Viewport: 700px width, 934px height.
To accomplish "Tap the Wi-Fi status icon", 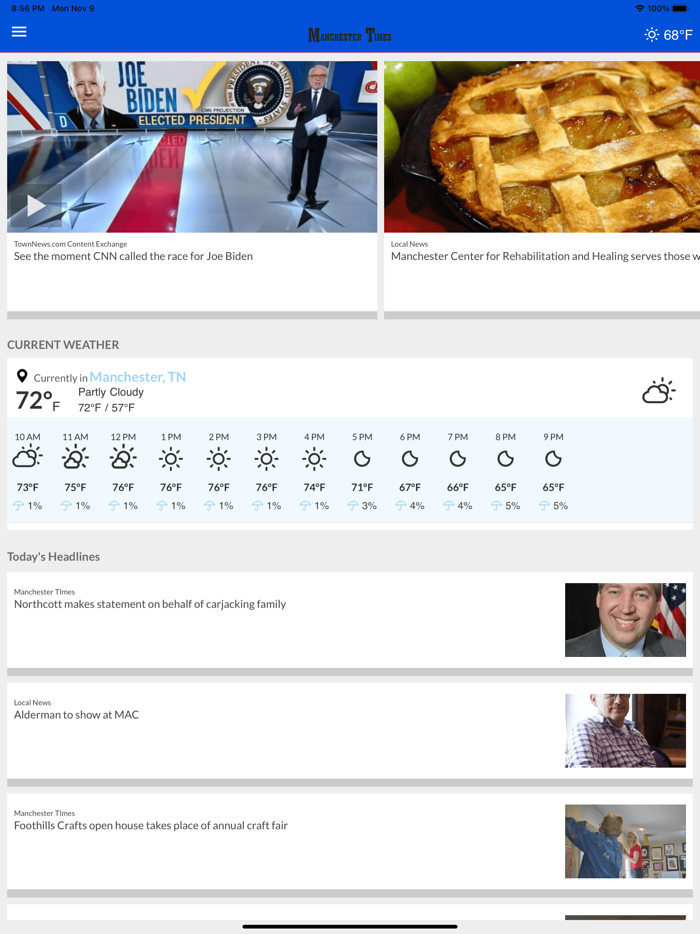I will (639, 8).
